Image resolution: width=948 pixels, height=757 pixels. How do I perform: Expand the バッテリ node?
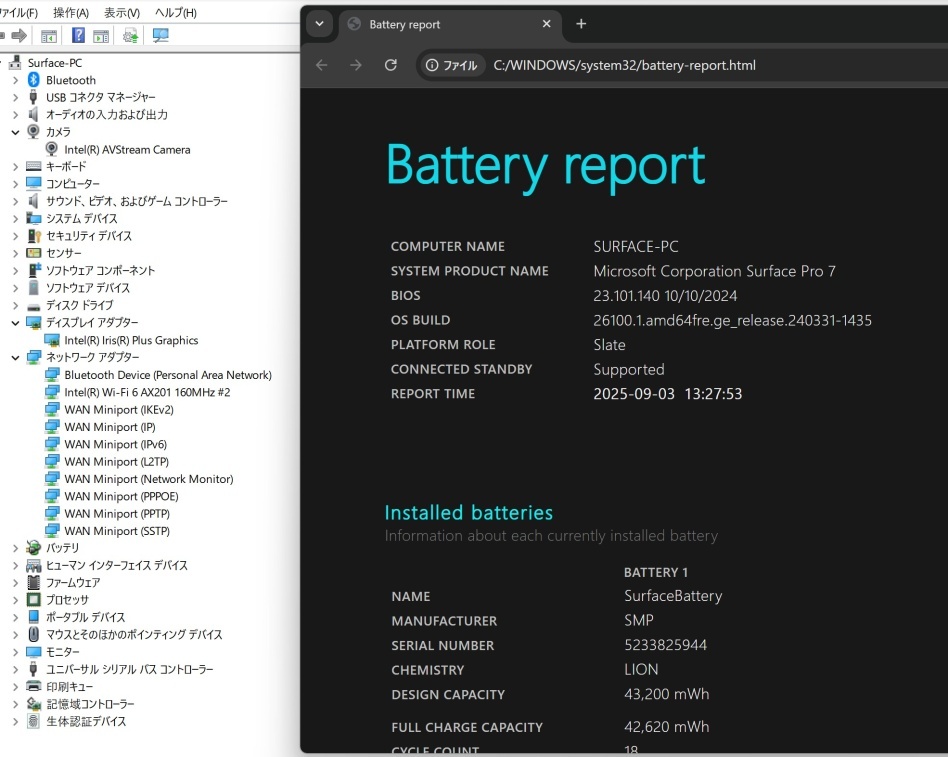[16, 548]
